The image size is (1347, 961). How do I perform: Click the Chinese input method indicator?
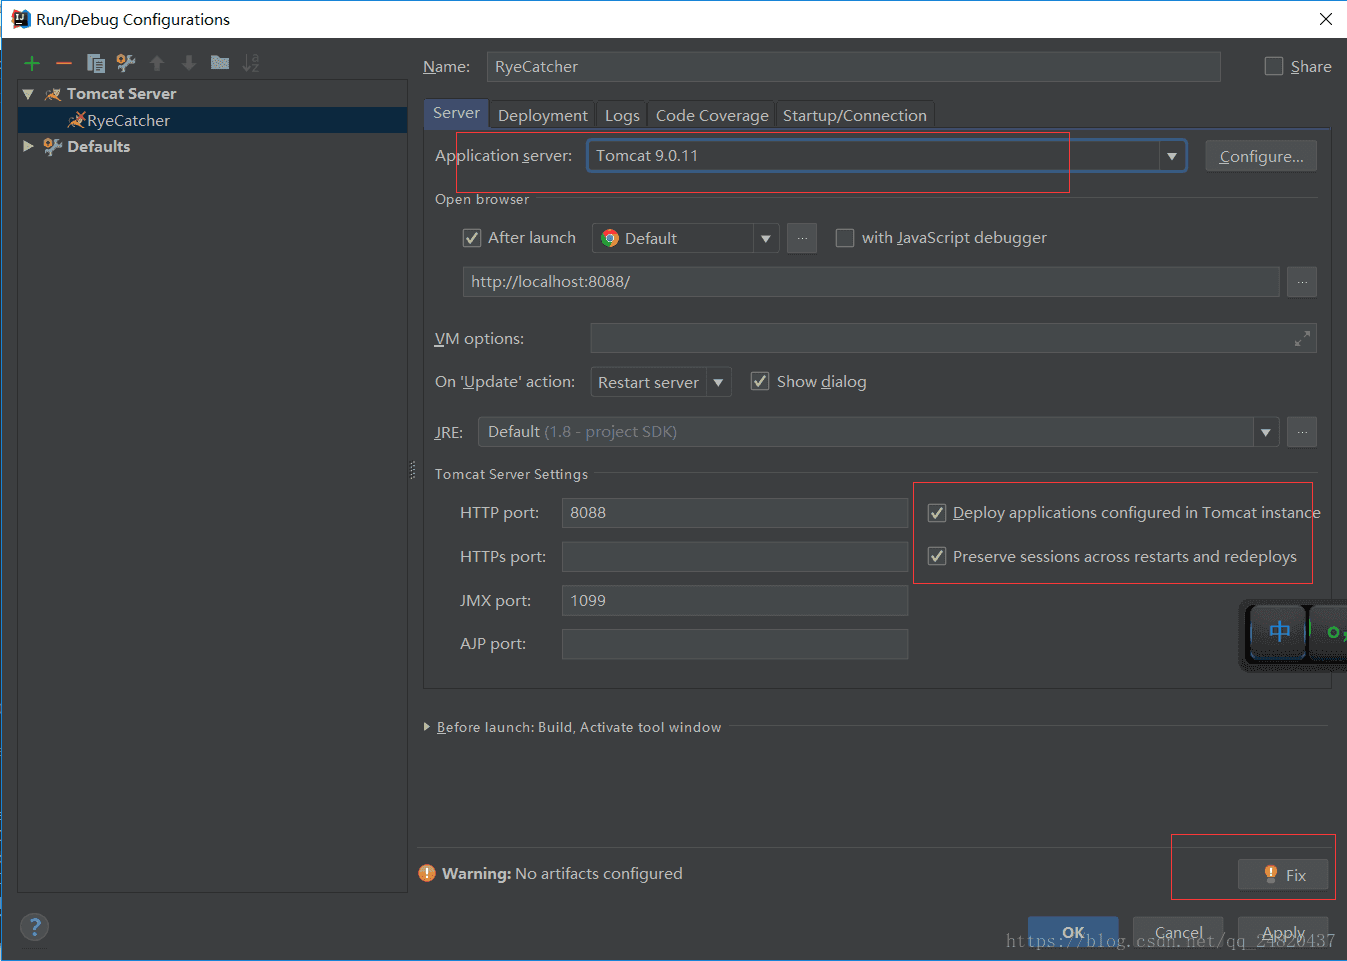pos(1279,631)
